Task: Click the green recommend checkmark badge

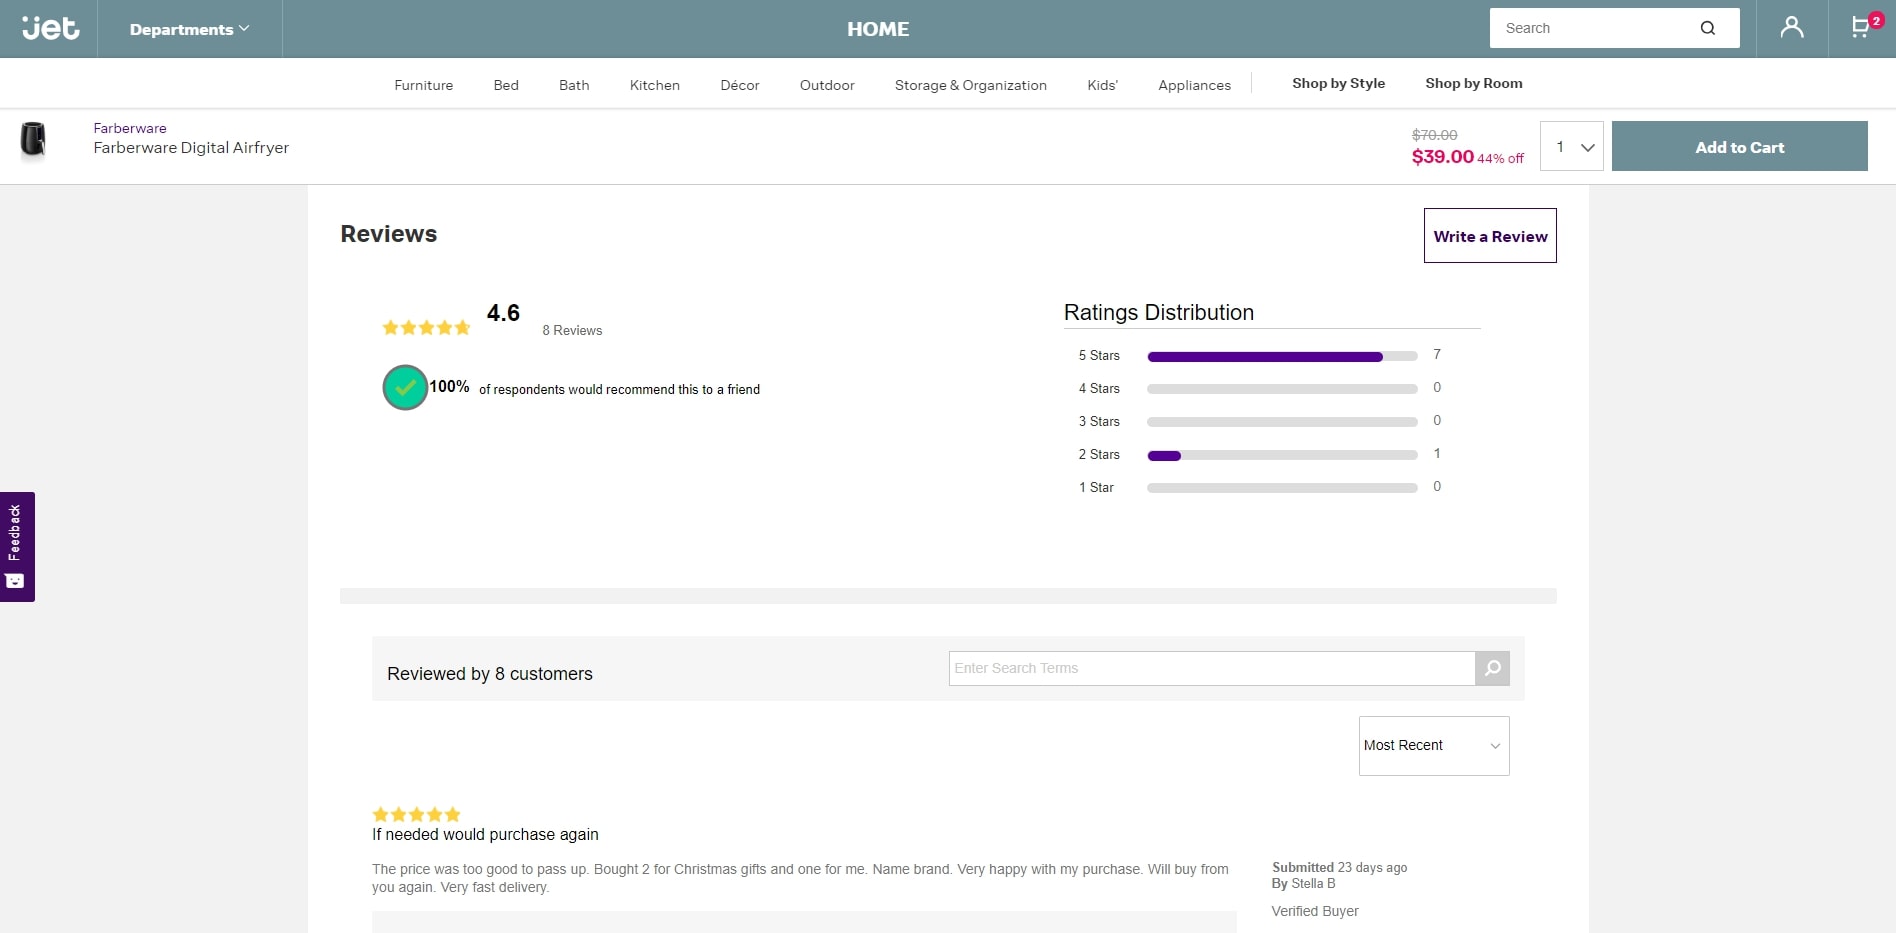Action: [x=405, y=388]
